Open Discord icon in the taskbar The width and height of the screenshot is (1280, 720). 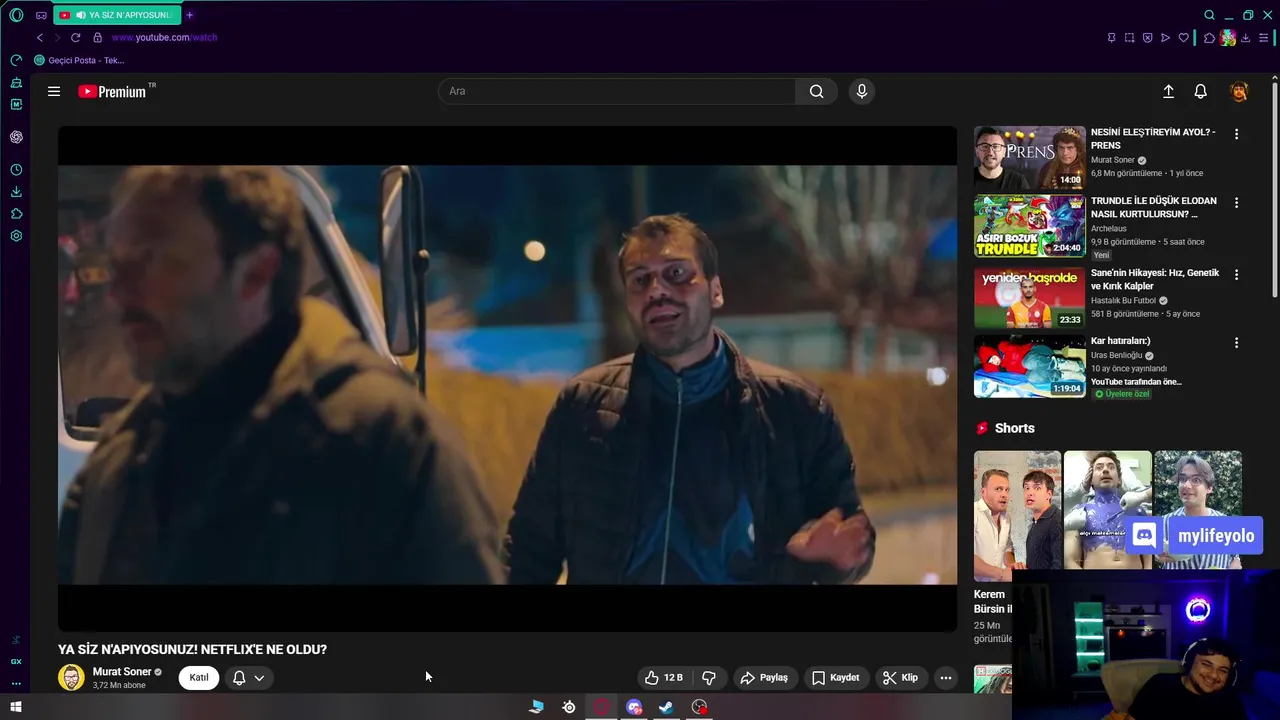coord(634,707)
